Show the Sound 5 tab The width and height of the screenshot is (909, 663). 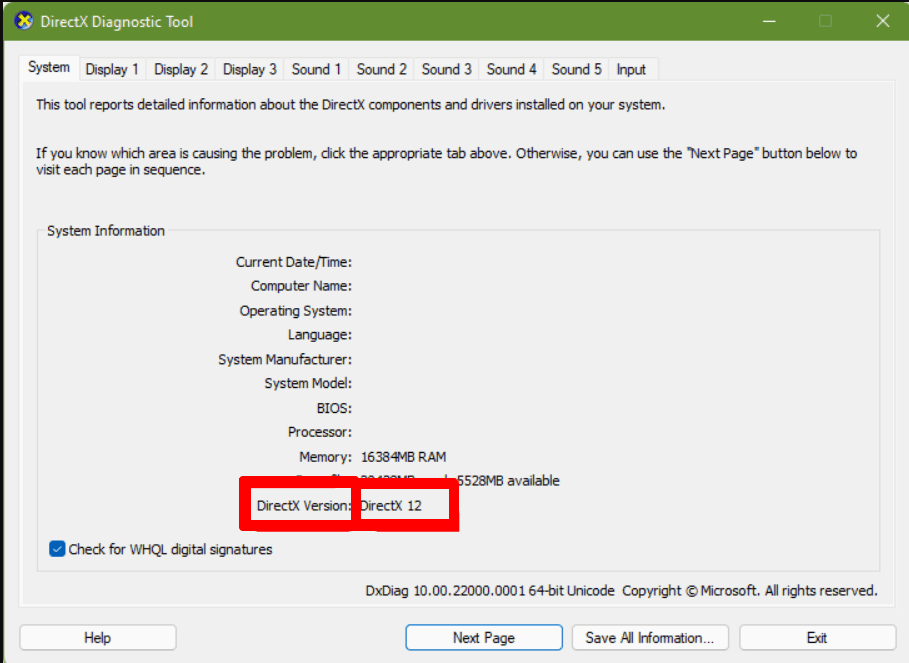tap(577, 70)
